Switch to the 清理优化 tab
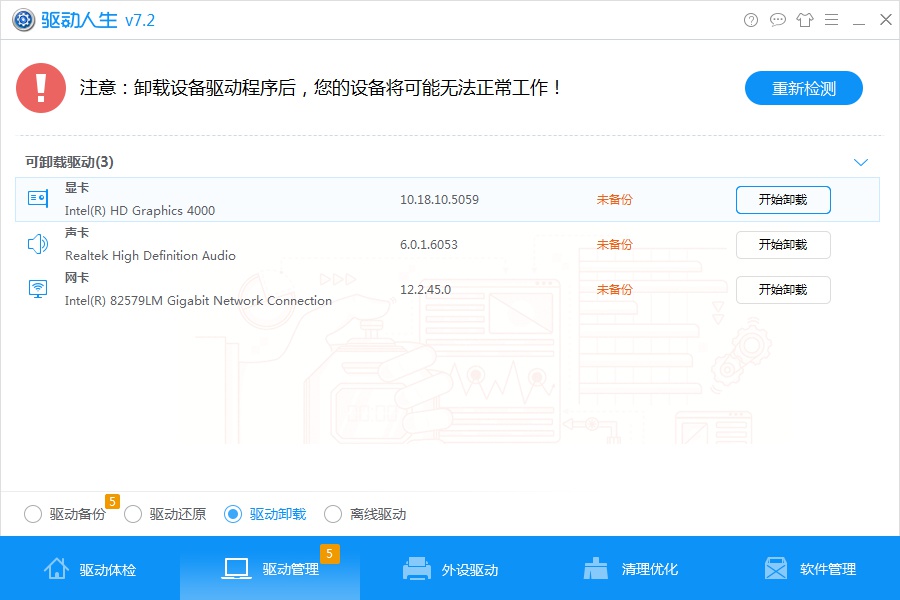This screenshot has width=900, height=600. 630,568
